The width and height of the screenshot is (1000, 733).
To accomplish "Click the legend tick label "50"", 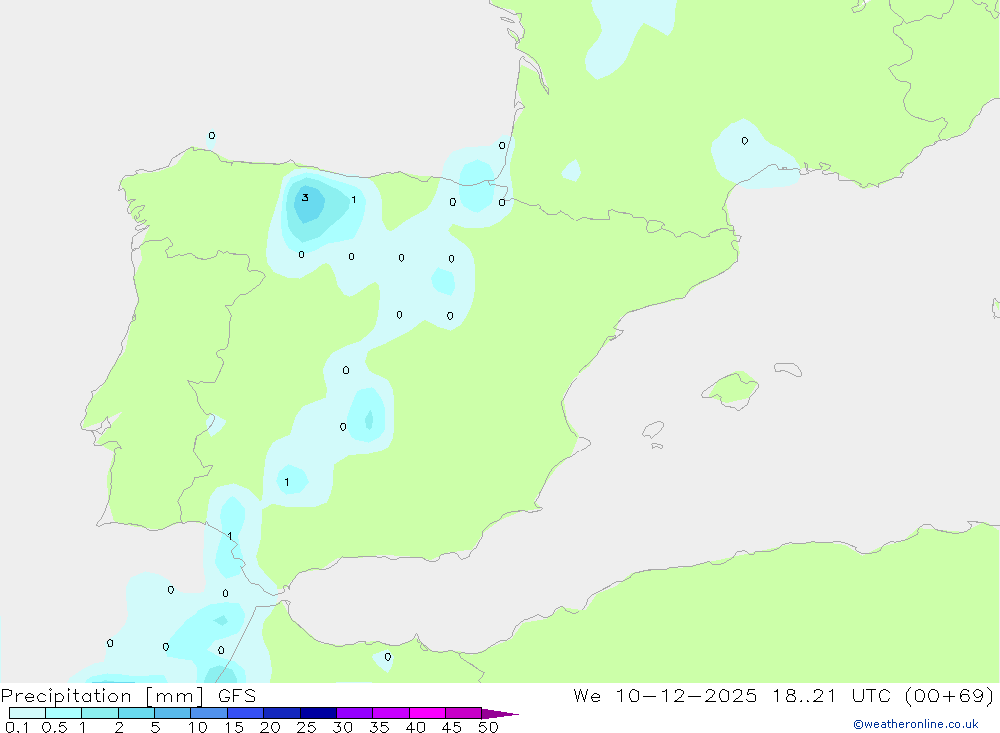I will (488, 727).
